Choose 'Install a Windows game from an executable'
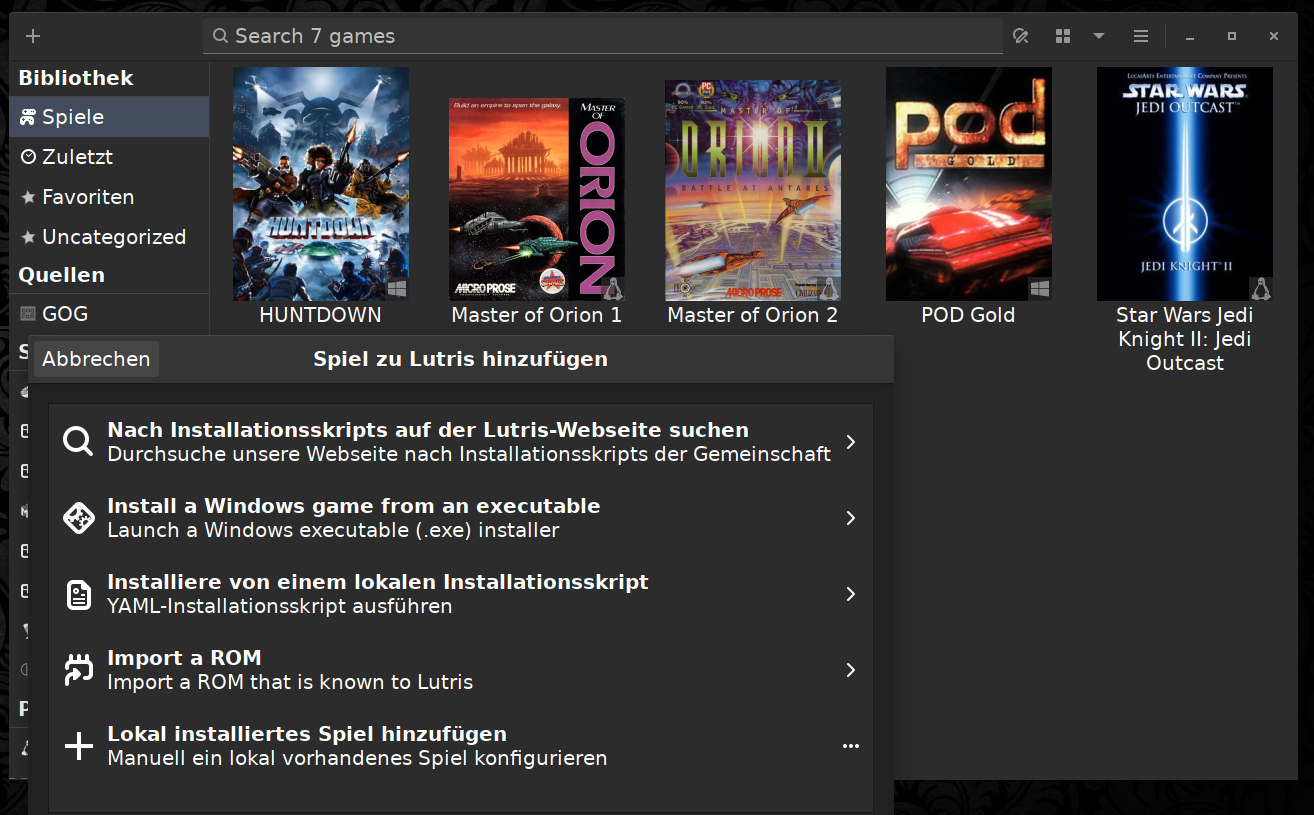This screenshot has width=1314, height=815. click(461, 518)
